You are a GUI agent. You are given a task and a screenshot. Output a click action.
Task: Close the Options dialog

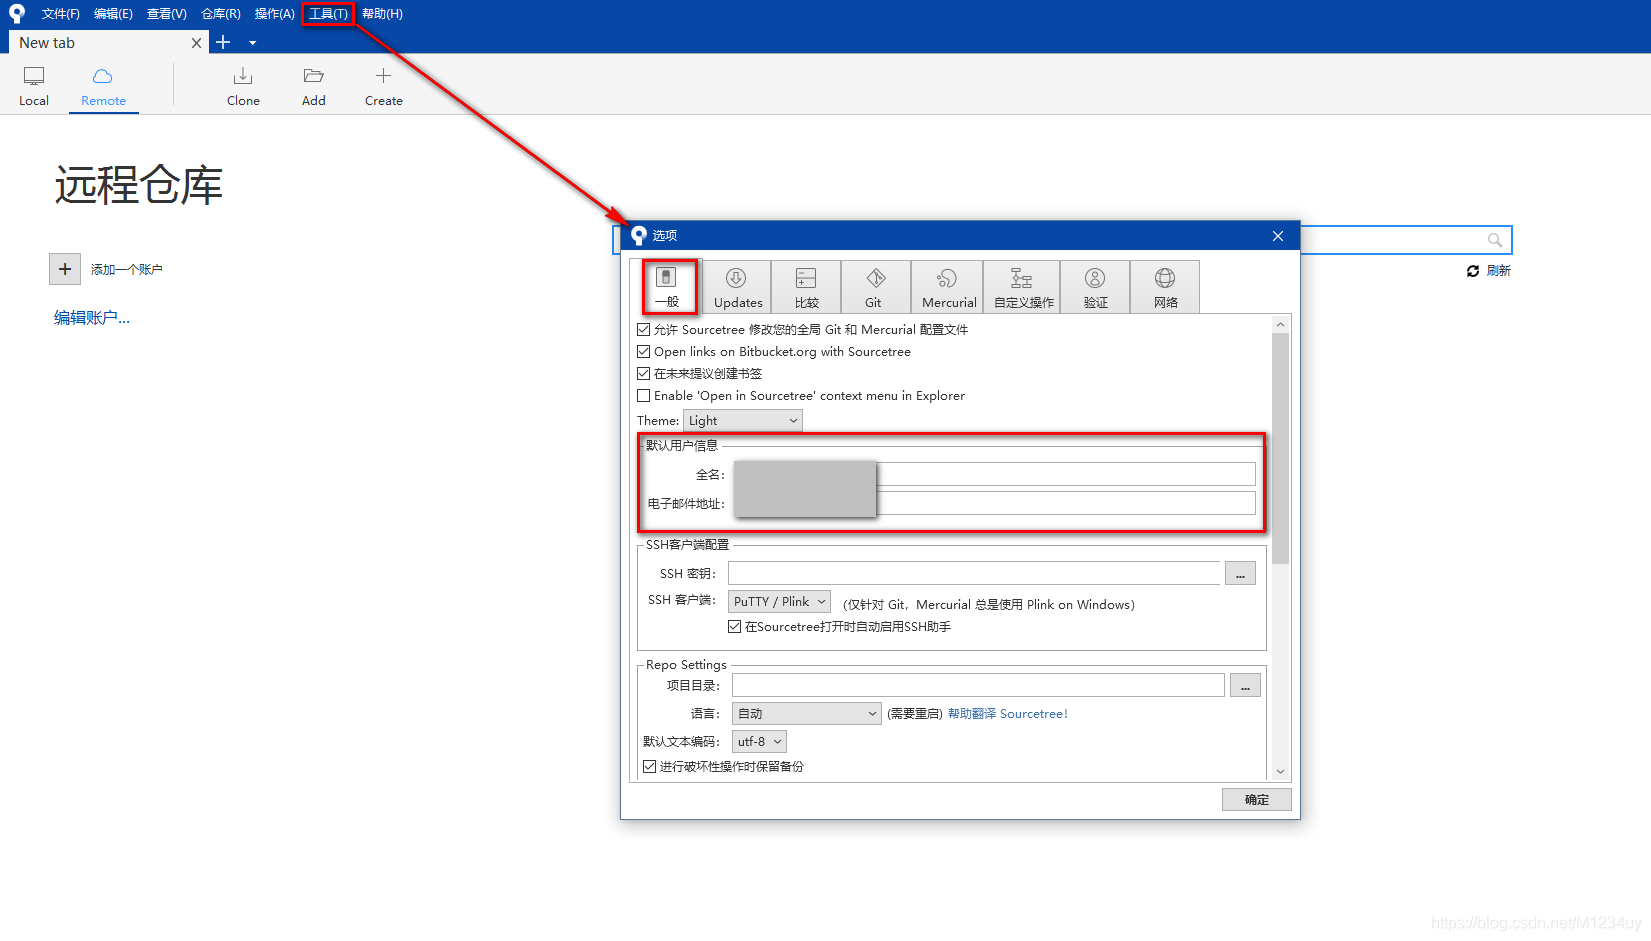(1278, 236)
